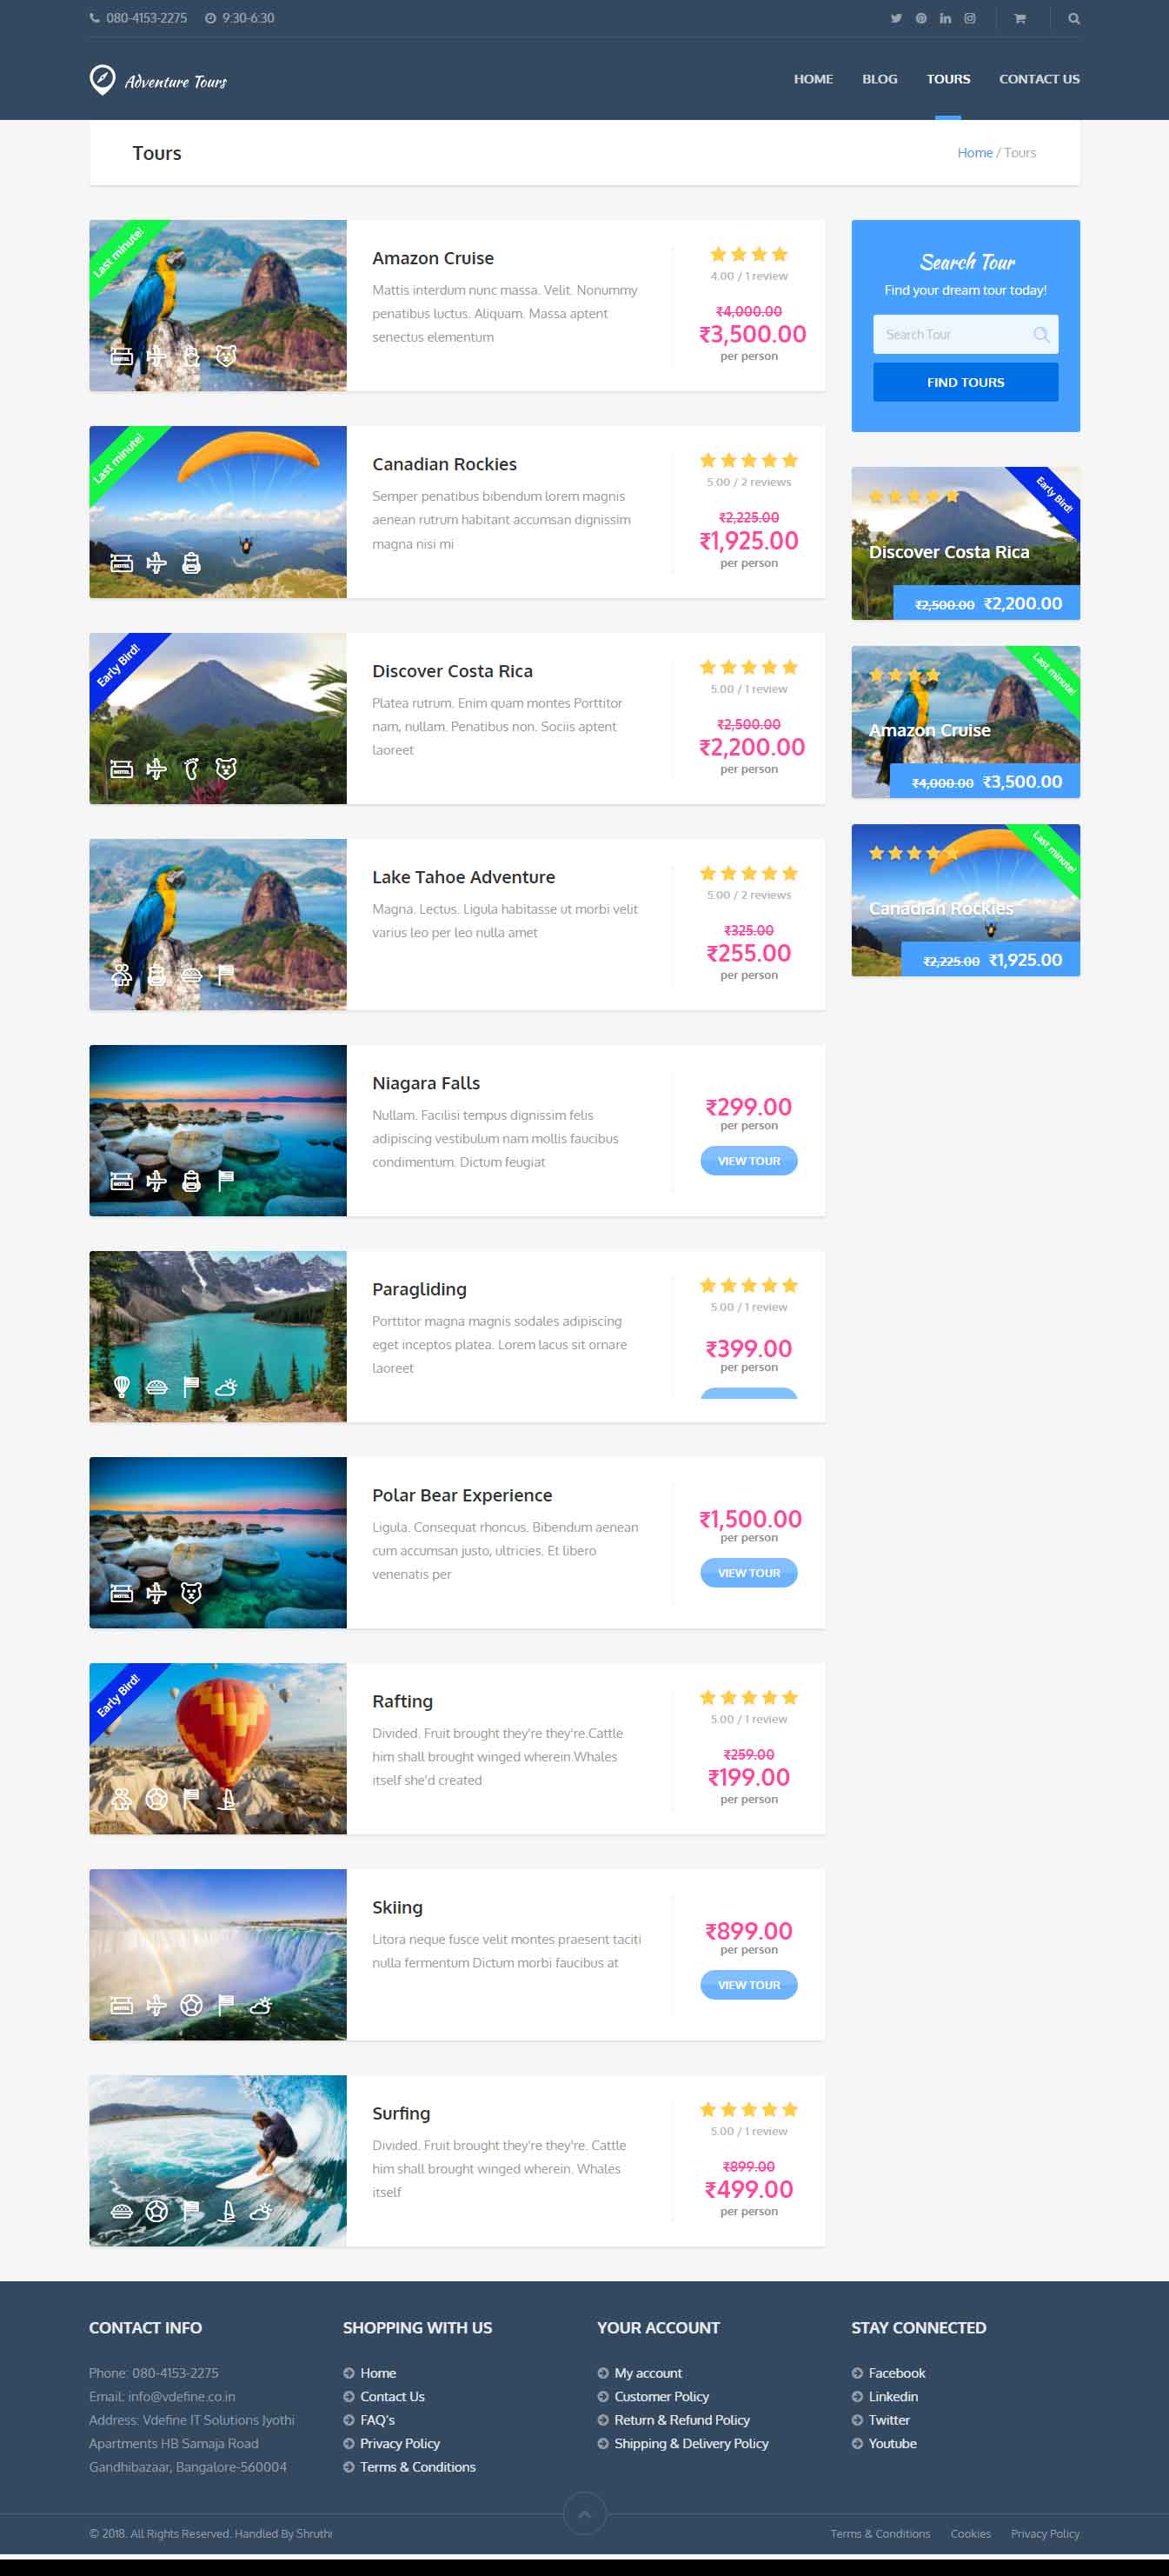The image size is (1169, 2576).
Task: Click the header search magnifier icon
Action: click(1074, 18)
